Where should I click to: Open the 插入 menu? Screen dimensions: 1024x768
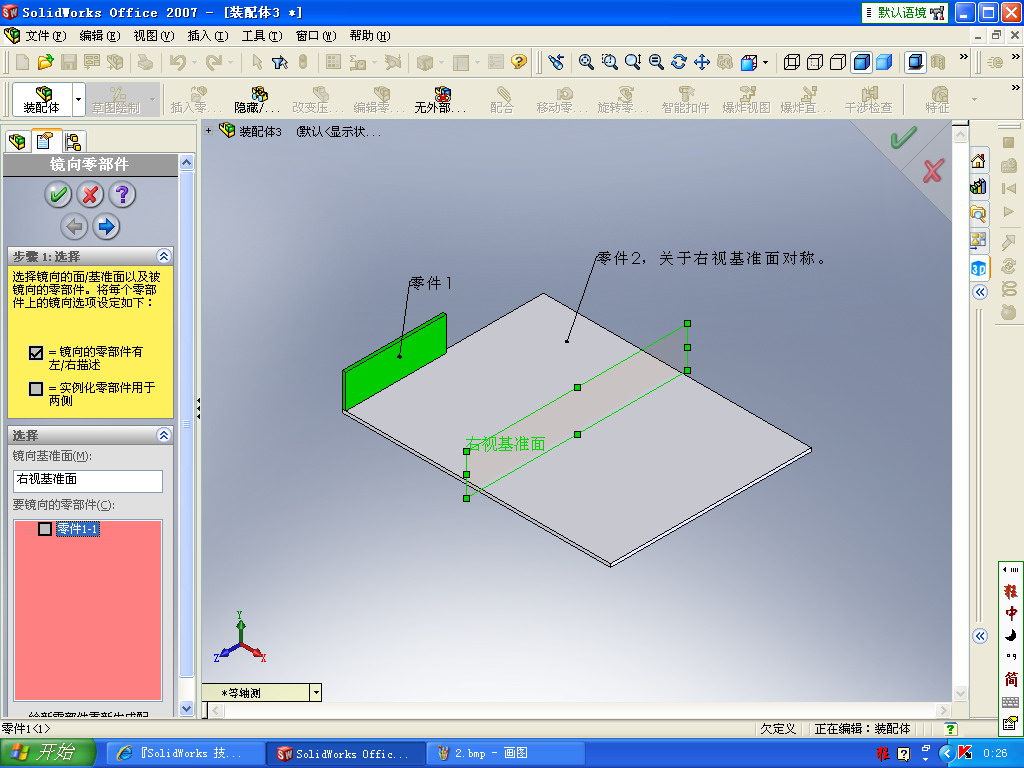[208, 36]
